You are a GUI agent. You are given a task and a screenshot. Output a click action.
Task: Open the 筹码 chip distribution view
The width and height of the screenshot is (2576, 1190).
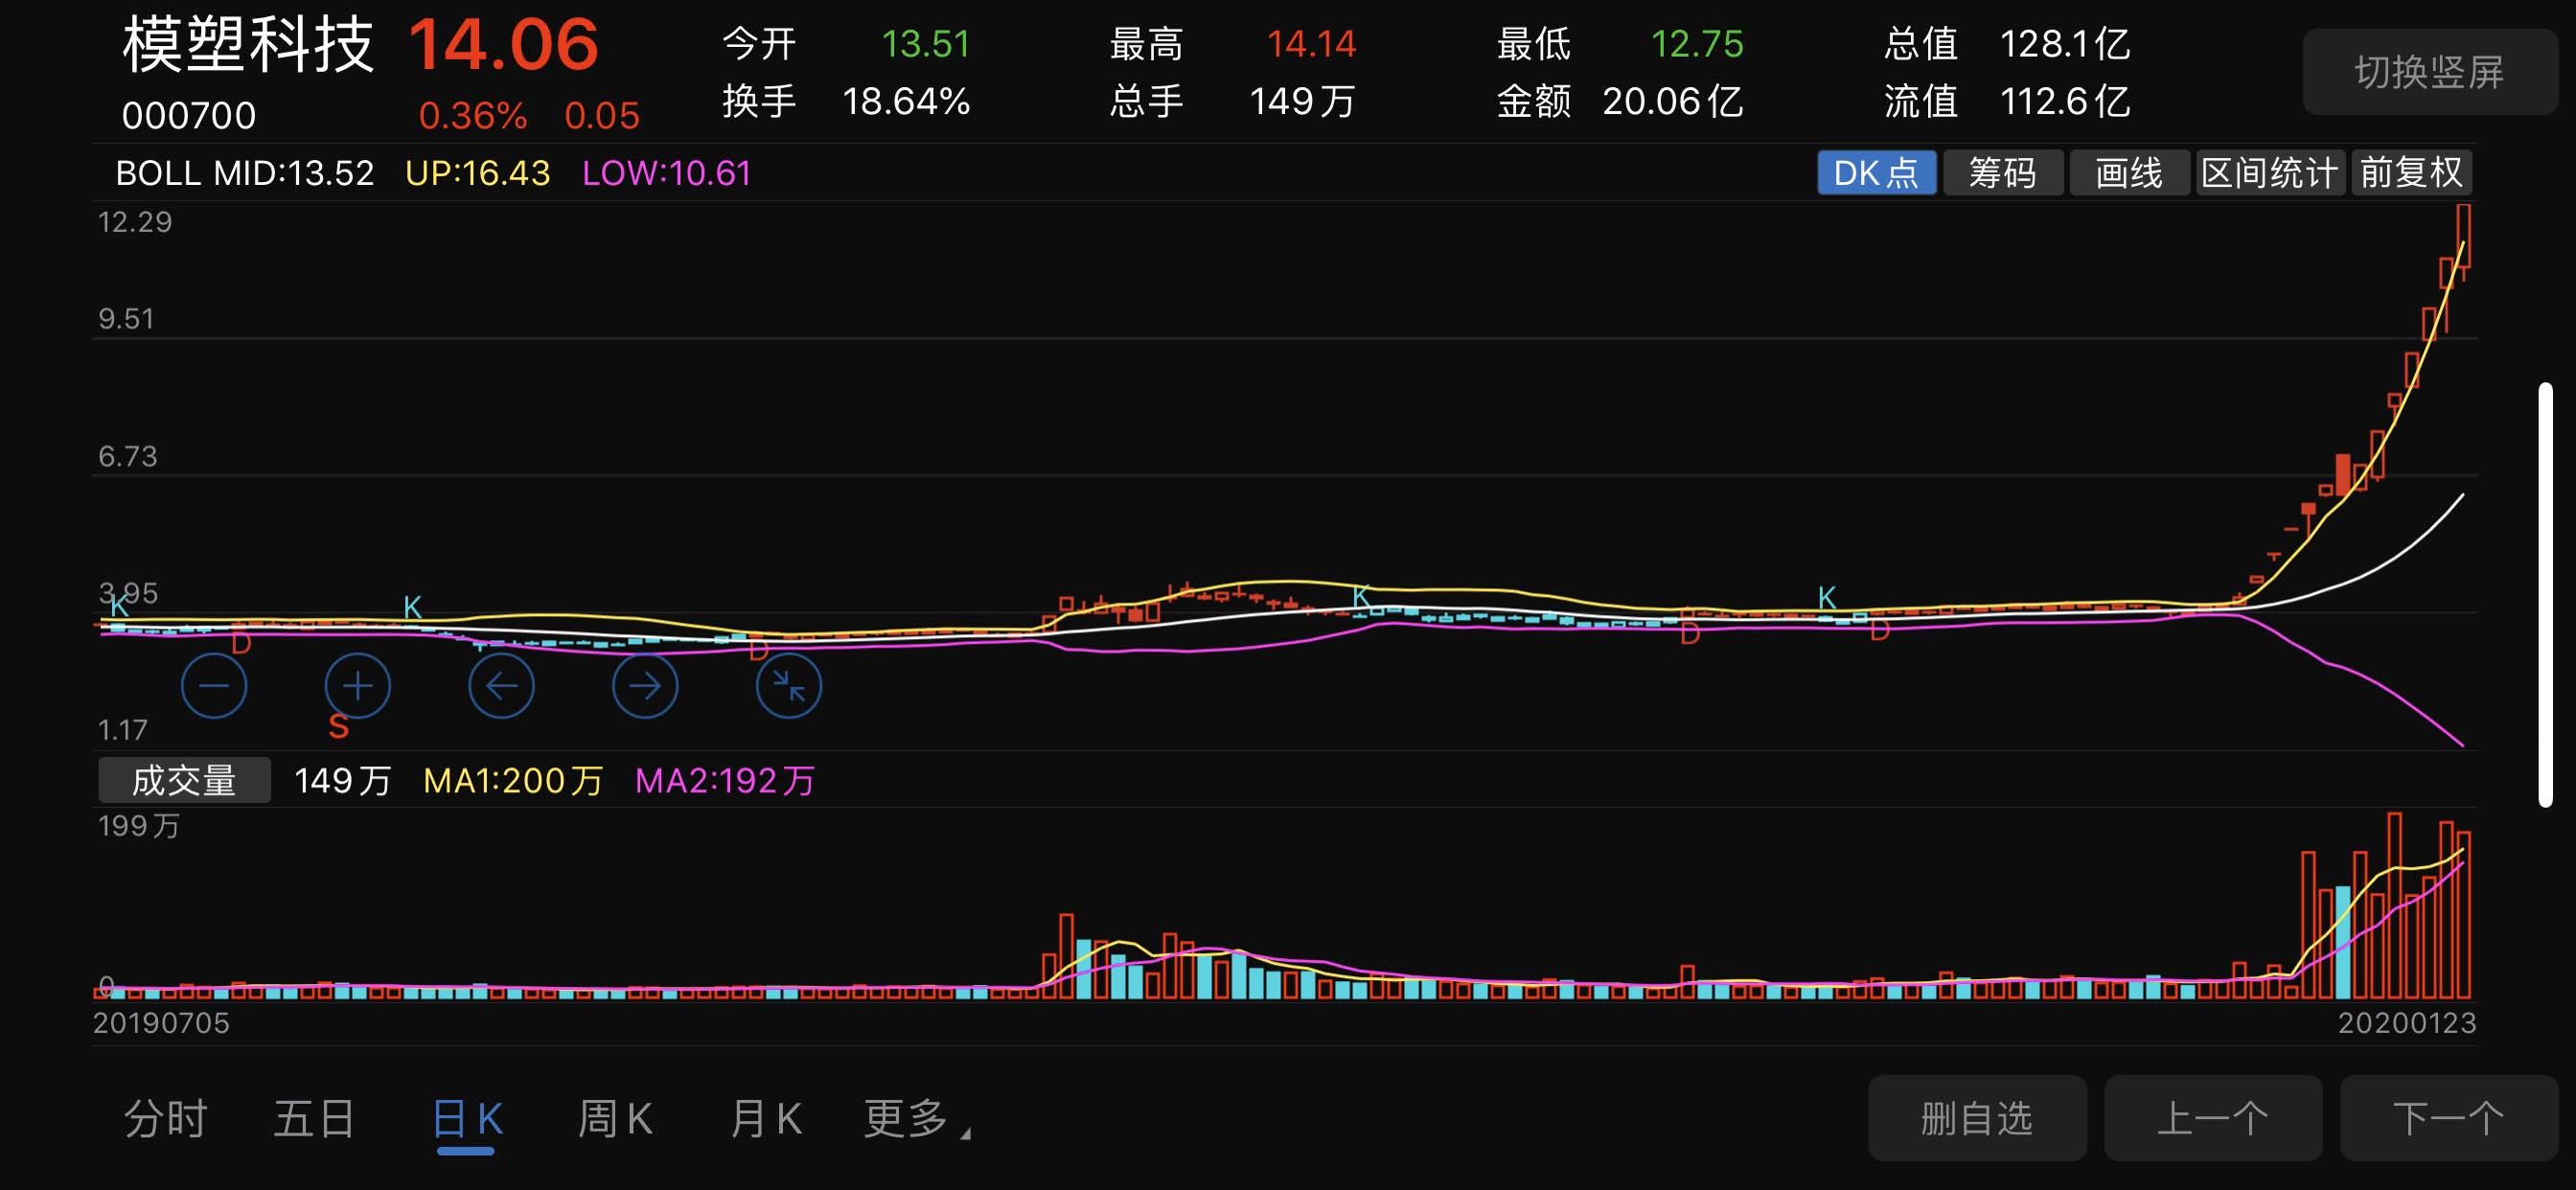pyautogui.click(x=2002, y=173)
